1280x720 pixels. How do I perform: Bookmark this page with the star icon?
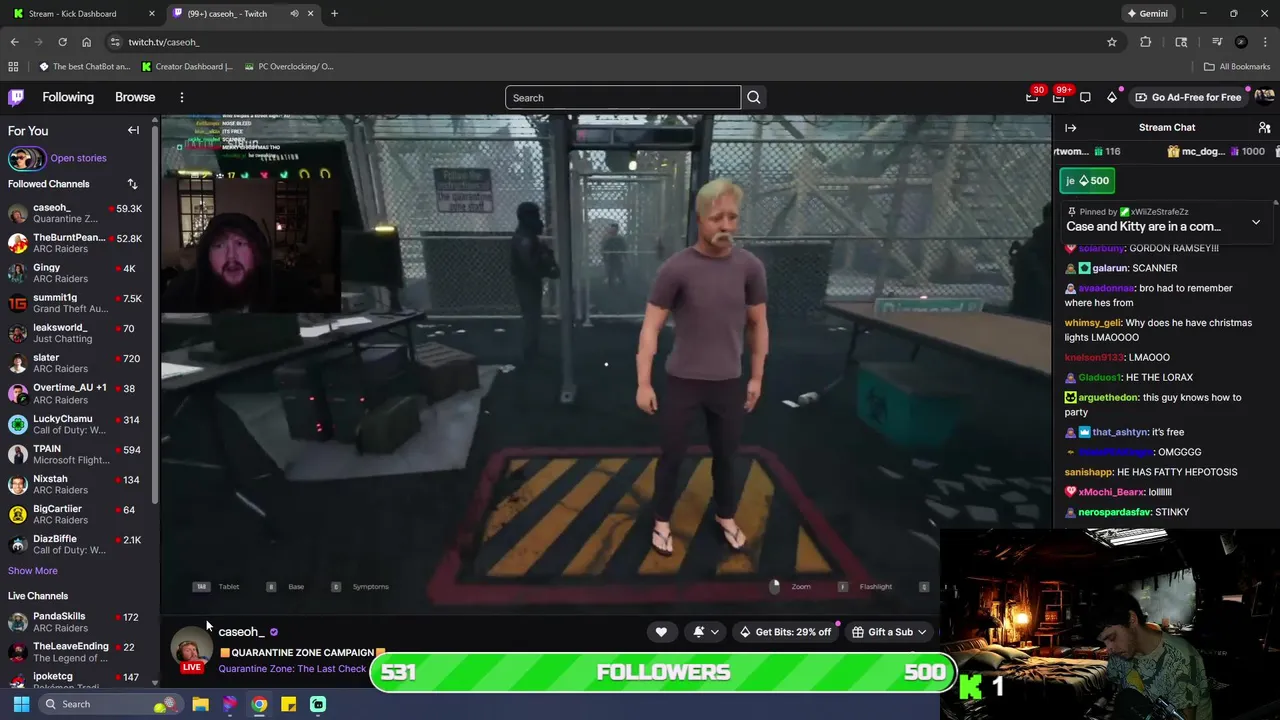coord(1111,42)
